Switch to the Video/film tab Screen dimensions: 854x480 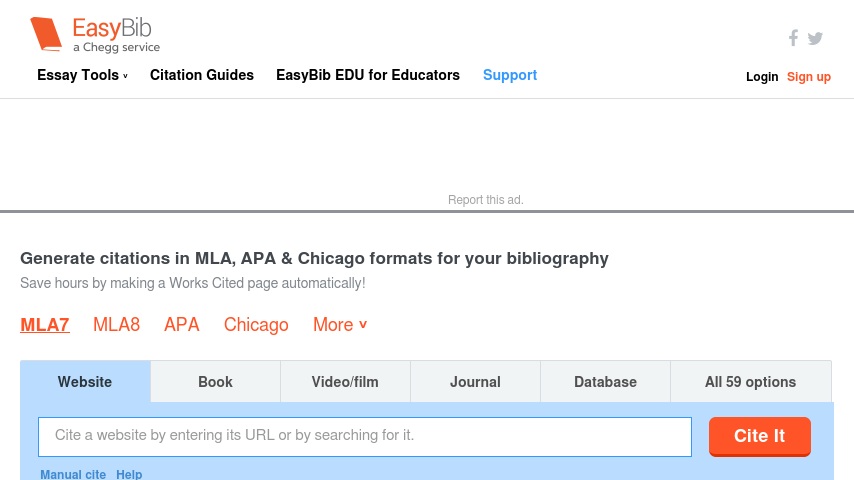tap(345, 381)
